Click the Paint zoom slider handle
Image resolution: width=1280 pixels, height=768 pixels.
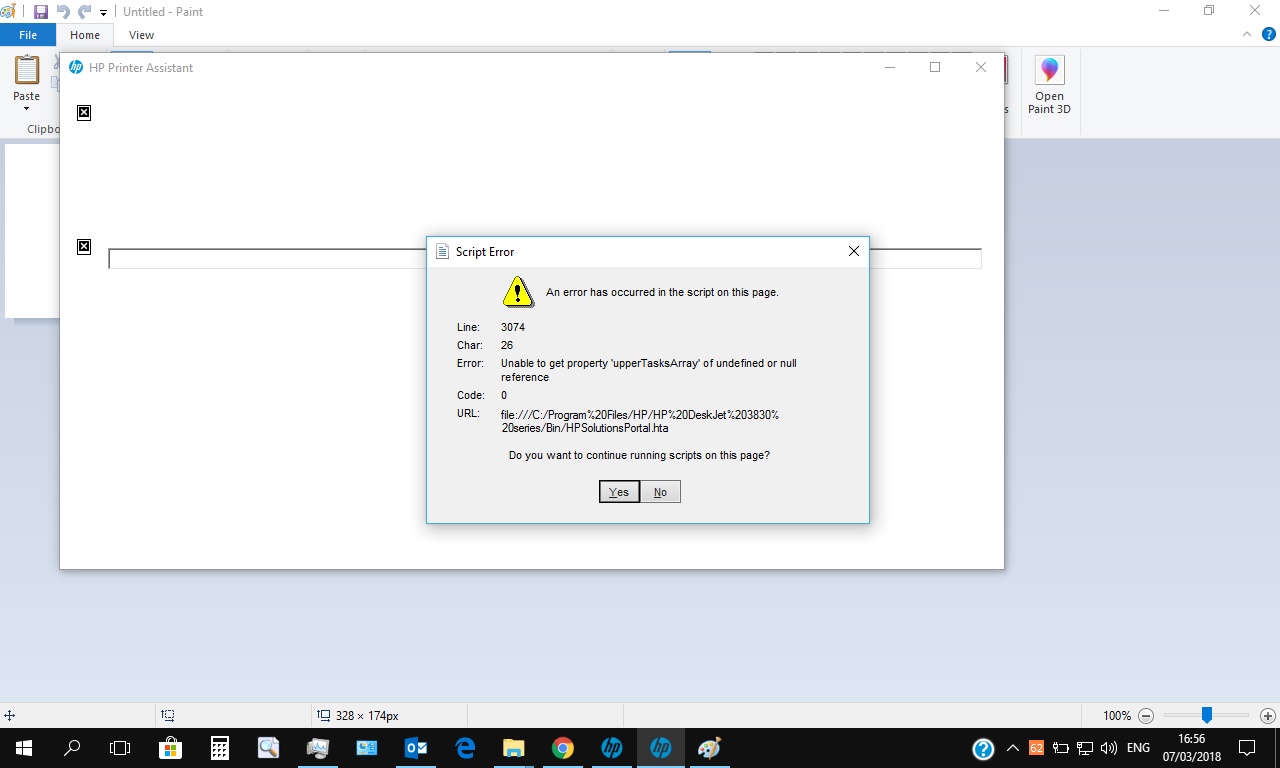tap(1207, 715)
